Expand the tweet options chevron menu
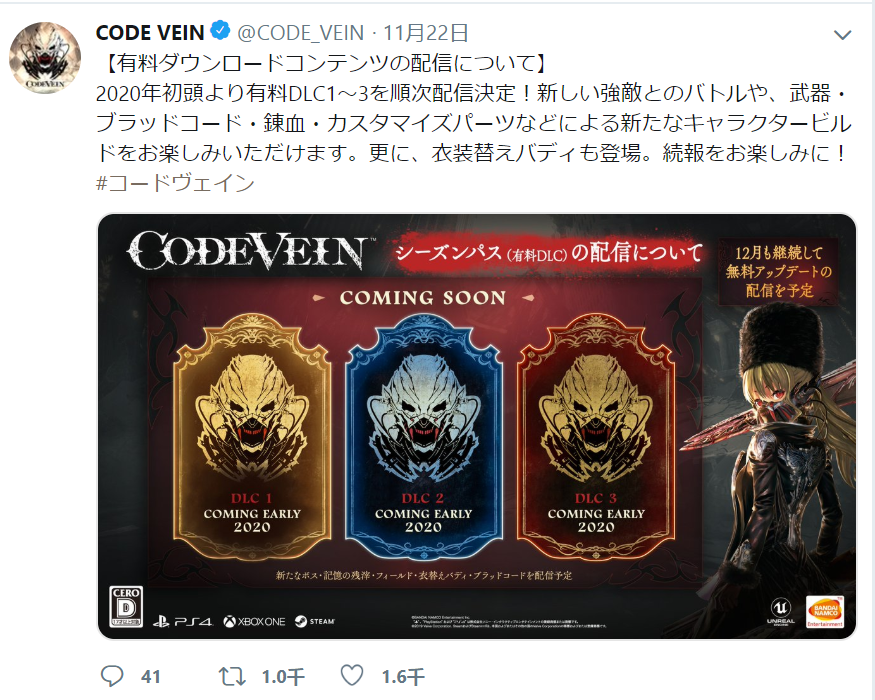Screen dimensions: 875x700 point(842,35)
